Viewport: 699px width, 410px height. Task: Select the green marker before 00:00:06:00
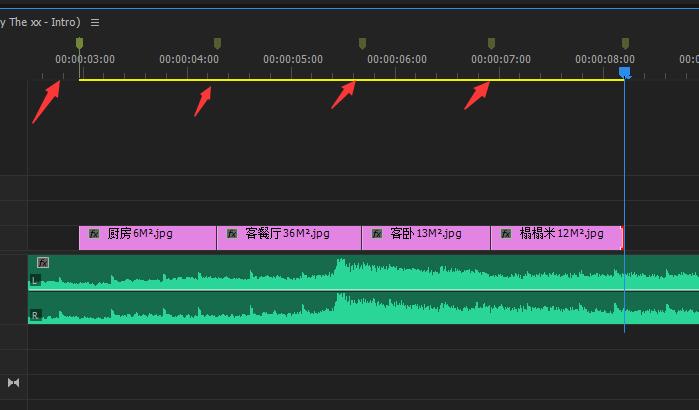[x=362, y=43]
